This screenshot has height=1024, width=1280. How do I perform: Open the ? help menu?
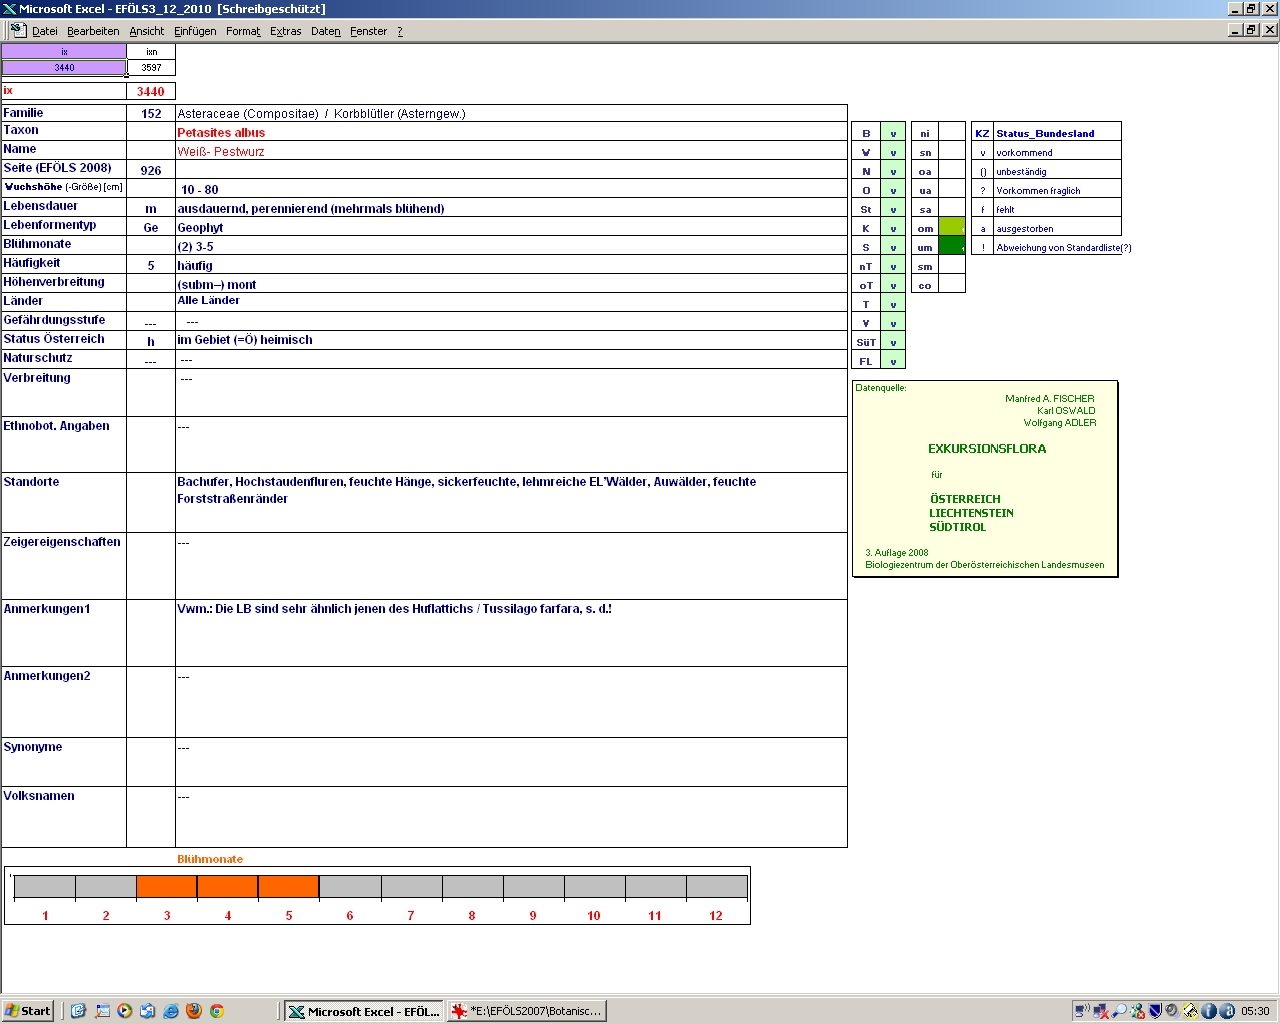pos(400,31)
